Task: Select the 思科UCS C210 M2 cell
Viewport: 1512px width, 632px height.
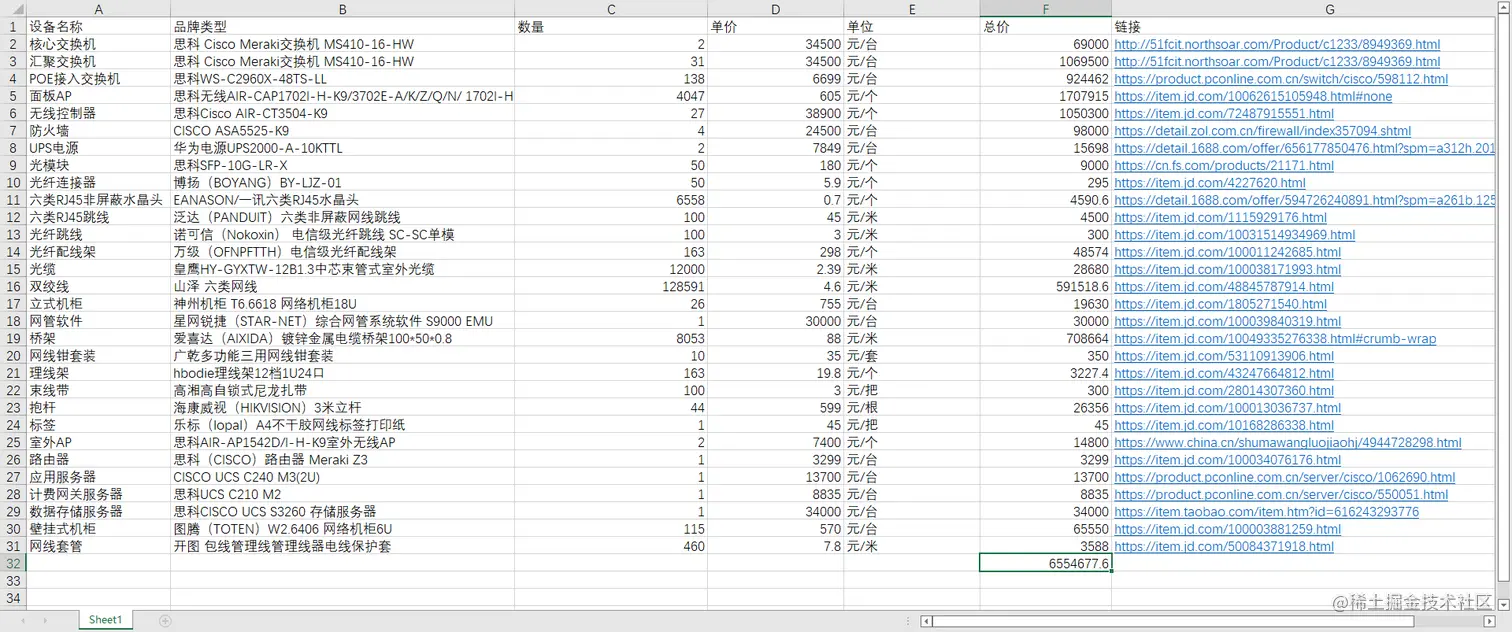Action: click(342, 494)
